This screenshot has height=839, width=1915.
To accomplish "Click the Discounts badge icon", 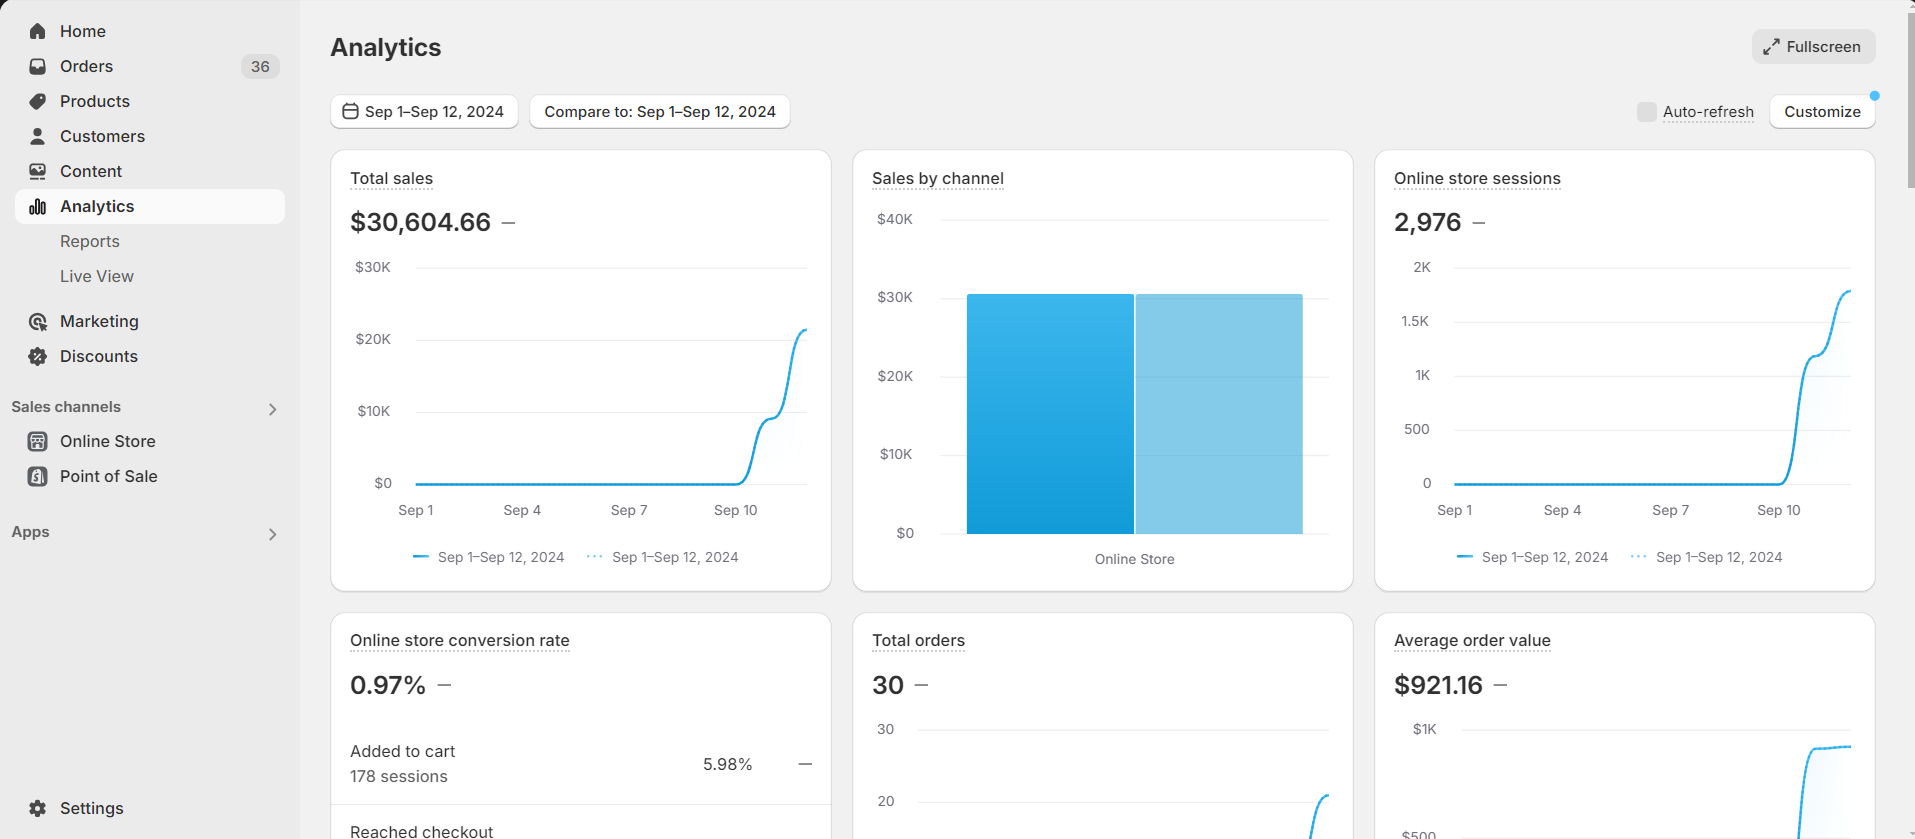I will click(38, 356).
